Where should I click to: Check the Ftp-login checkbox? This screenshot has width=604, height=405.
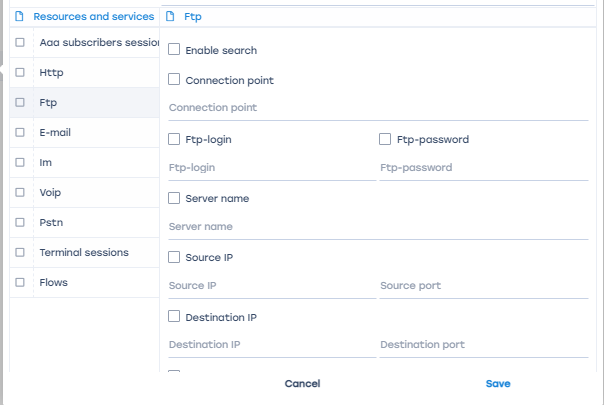point(175,139)
